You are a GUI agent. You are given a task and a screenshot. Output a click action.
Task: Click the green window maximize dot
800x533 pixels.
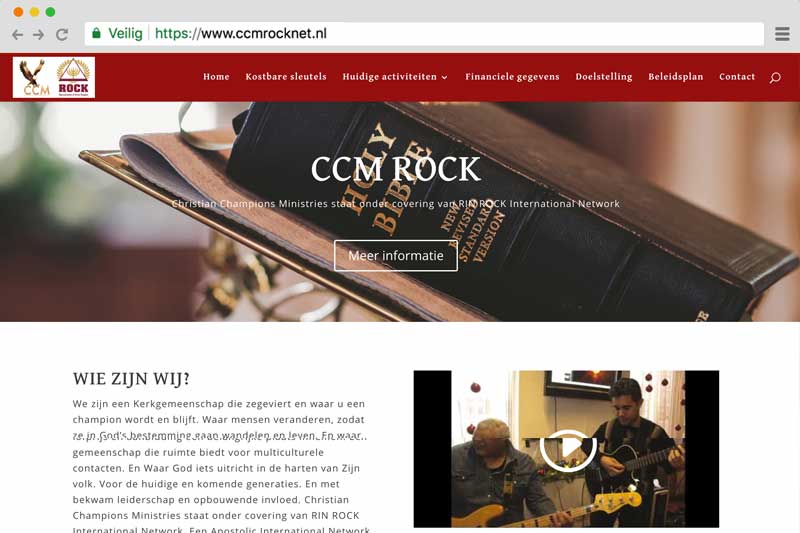[51, 12]
